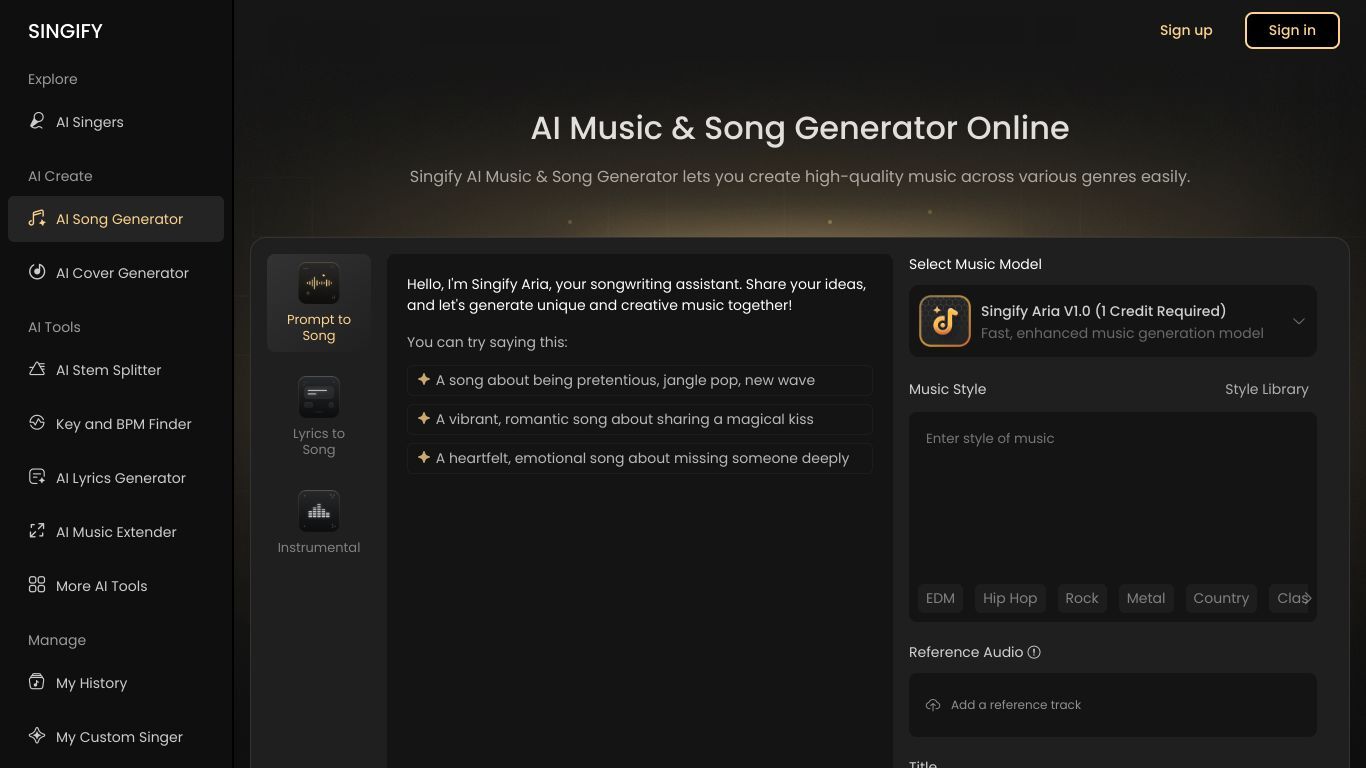1366x768 pixels.
Task: Expand the music model dropdown chevron
Action: coord(1299,321)
